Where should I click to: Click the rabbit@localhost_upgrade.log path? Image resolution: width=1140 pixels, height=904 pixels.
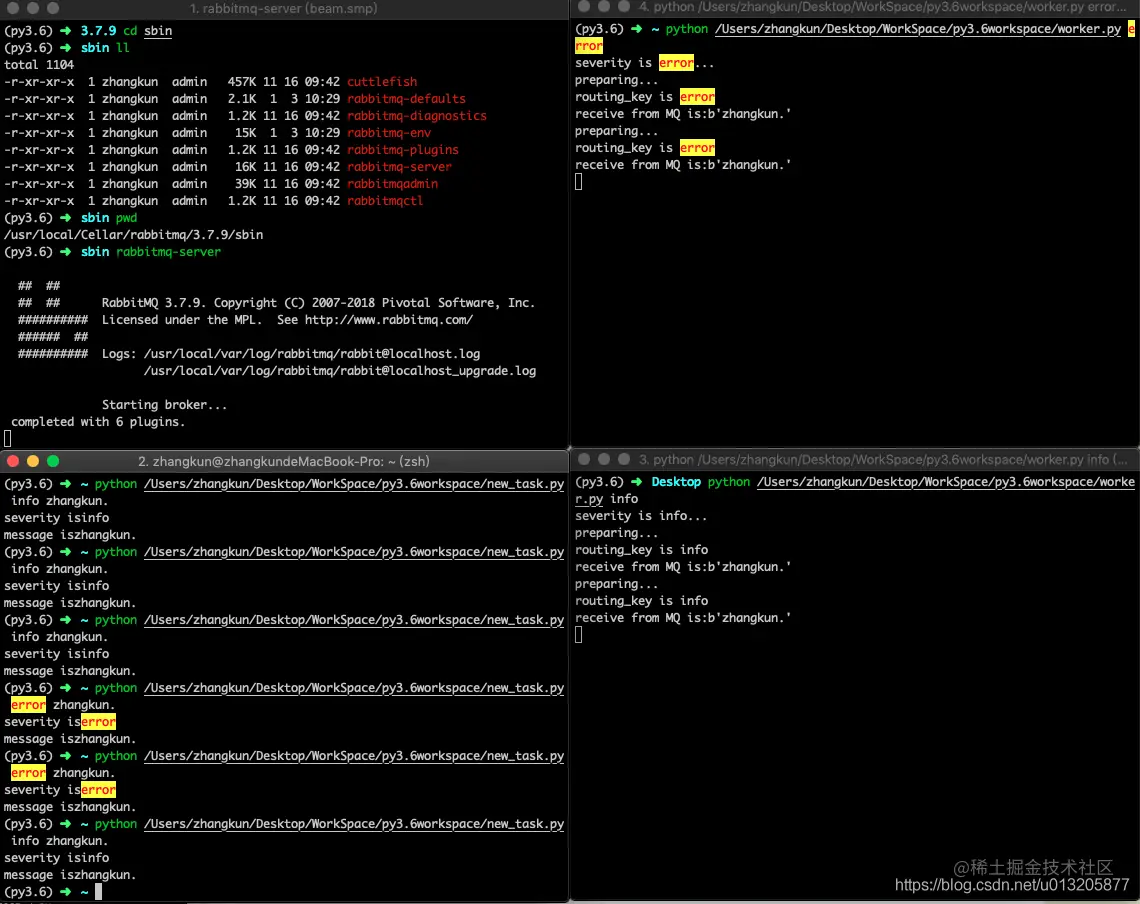(340, 371)
